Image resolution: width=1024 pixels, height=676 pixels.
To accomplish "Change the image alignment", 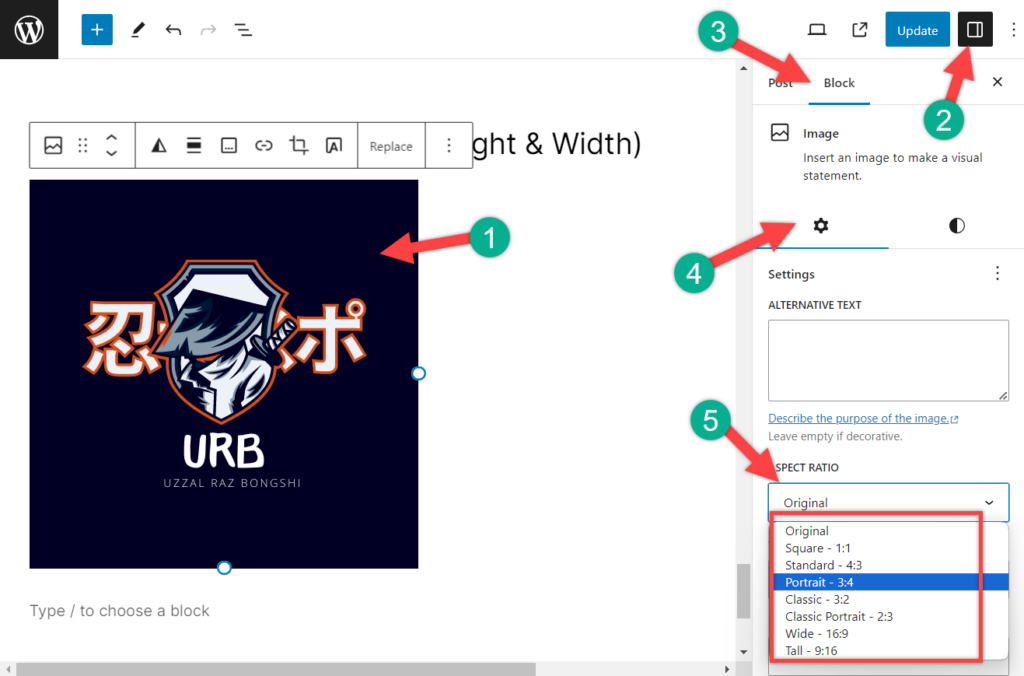I will (193, 145).
